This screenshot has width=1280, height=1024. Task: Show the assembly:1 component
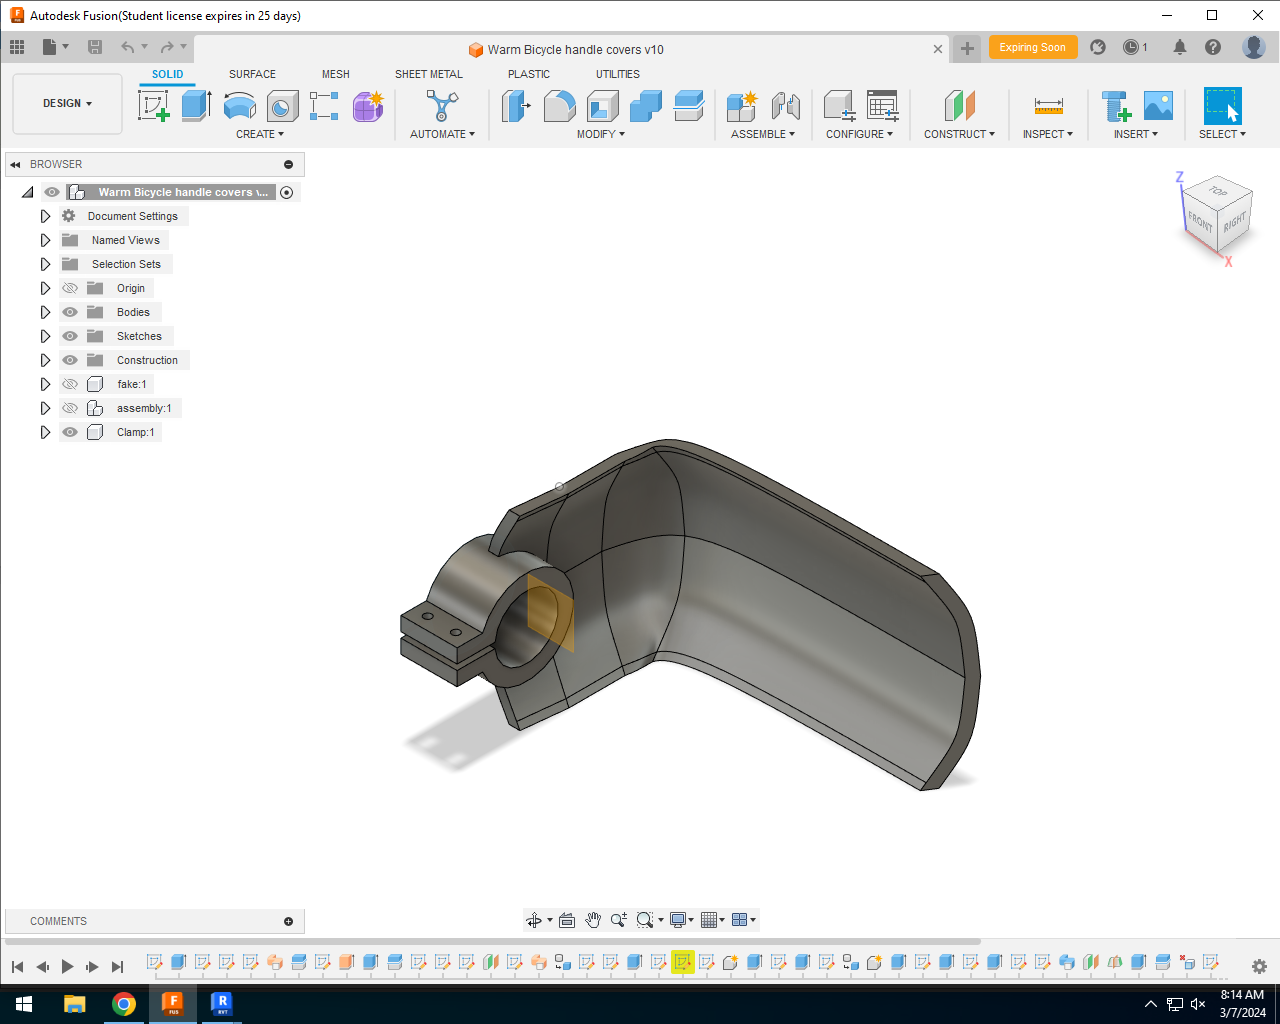pos(70,408)
